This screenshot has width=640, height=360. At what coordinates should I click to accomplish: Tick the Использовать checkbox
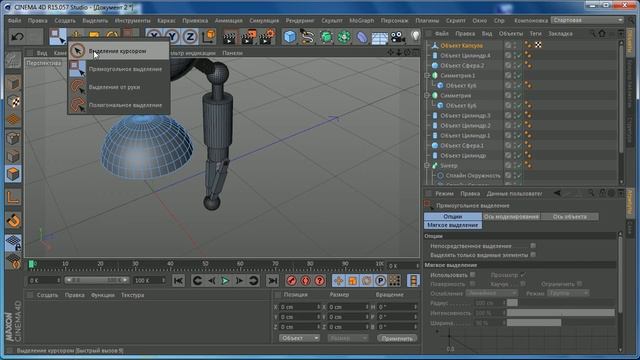point(473,275)
